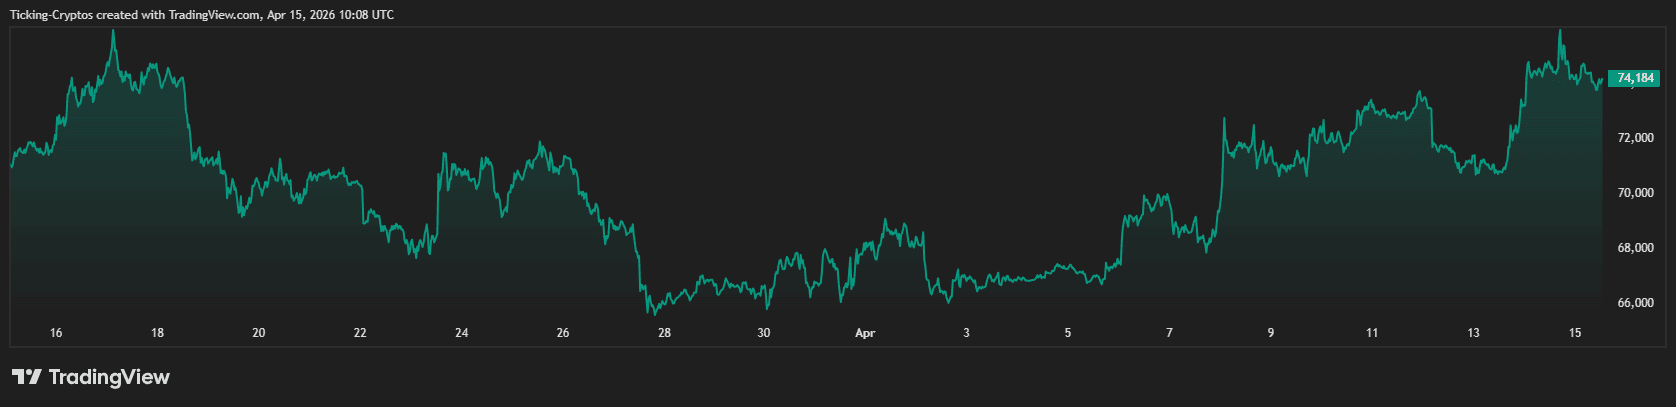Click the 72,000 price axis label

point(1635,138)
